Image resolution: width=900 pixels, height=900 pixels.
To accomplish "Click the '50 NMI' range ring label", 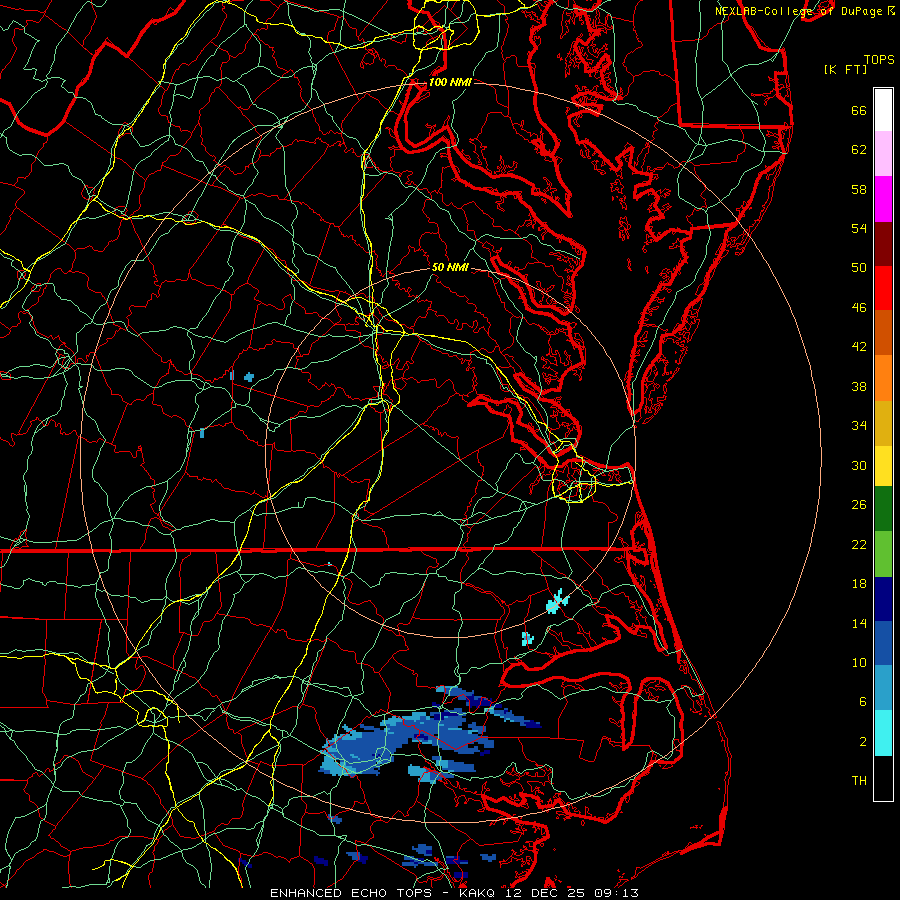I will click(x=450, y=267).
